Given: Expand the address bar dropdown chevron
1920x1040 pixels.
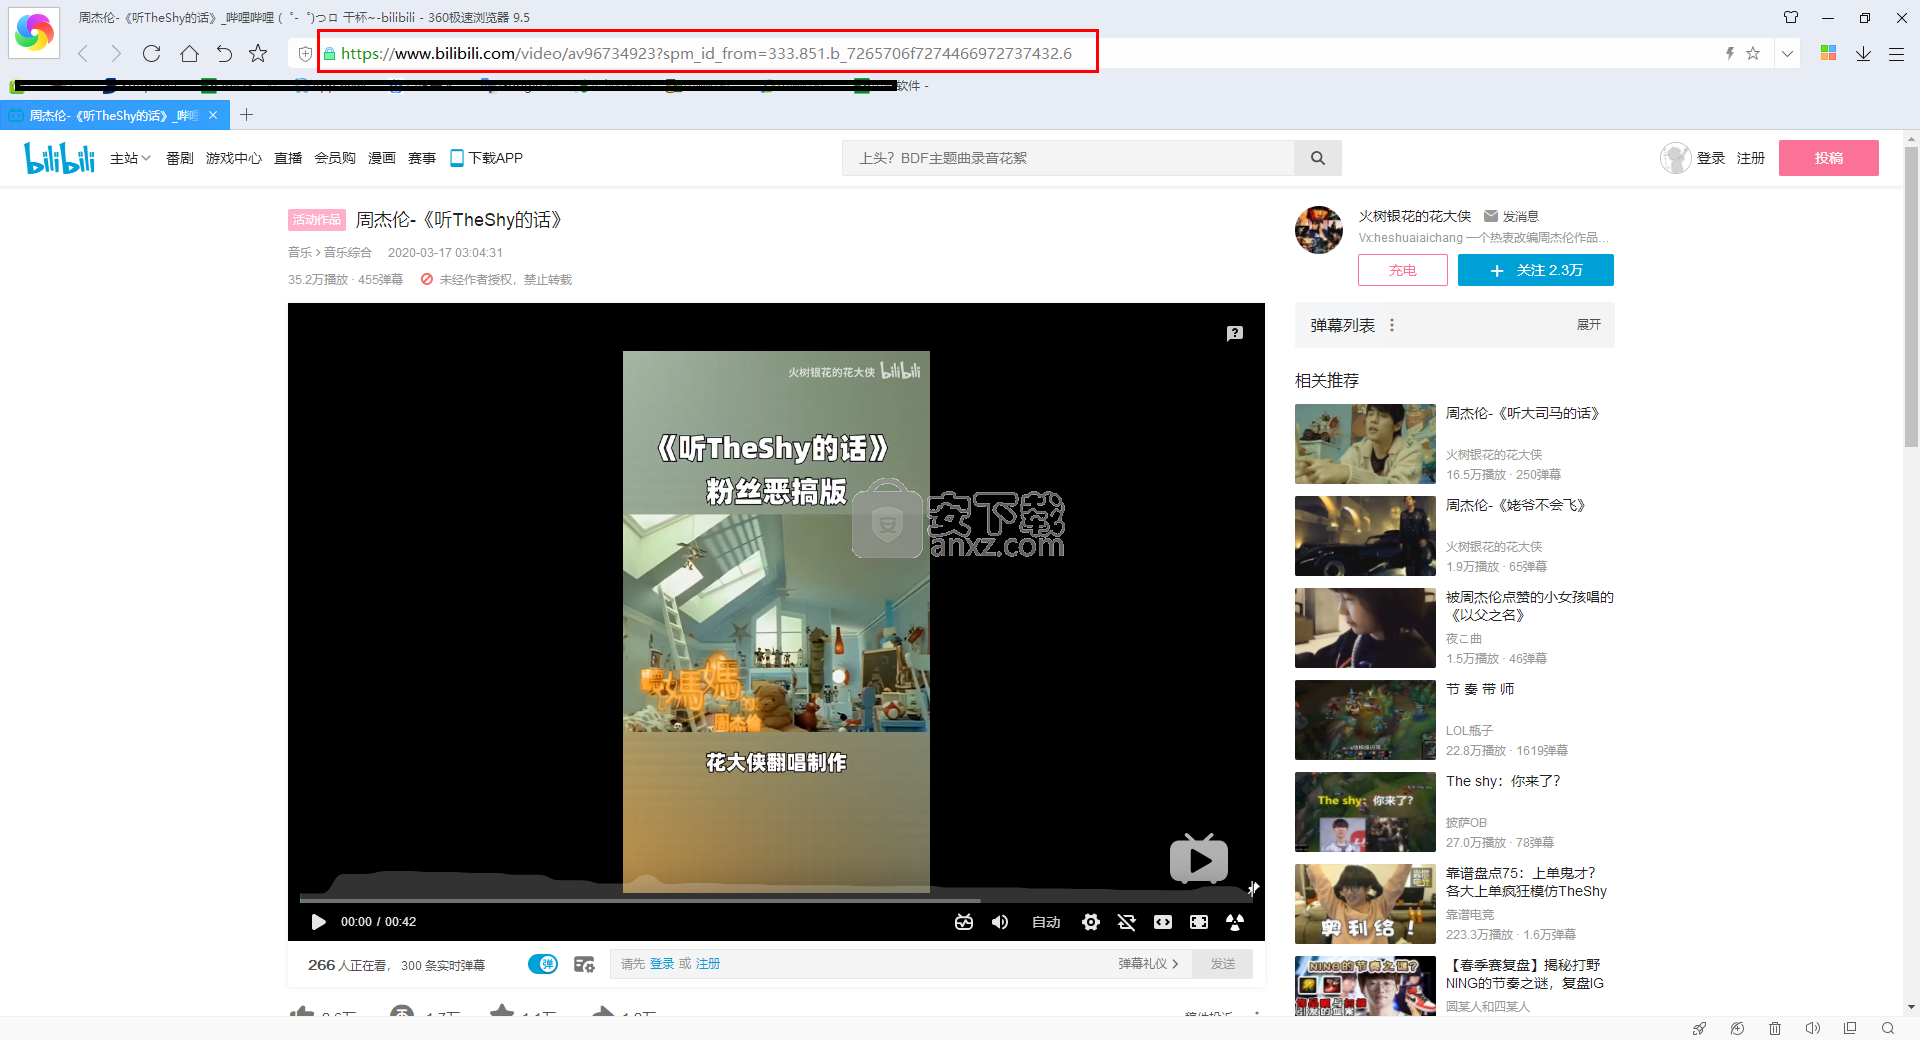Looking at the screenshot, I should pyautogui.click(x=1787, y=54).
